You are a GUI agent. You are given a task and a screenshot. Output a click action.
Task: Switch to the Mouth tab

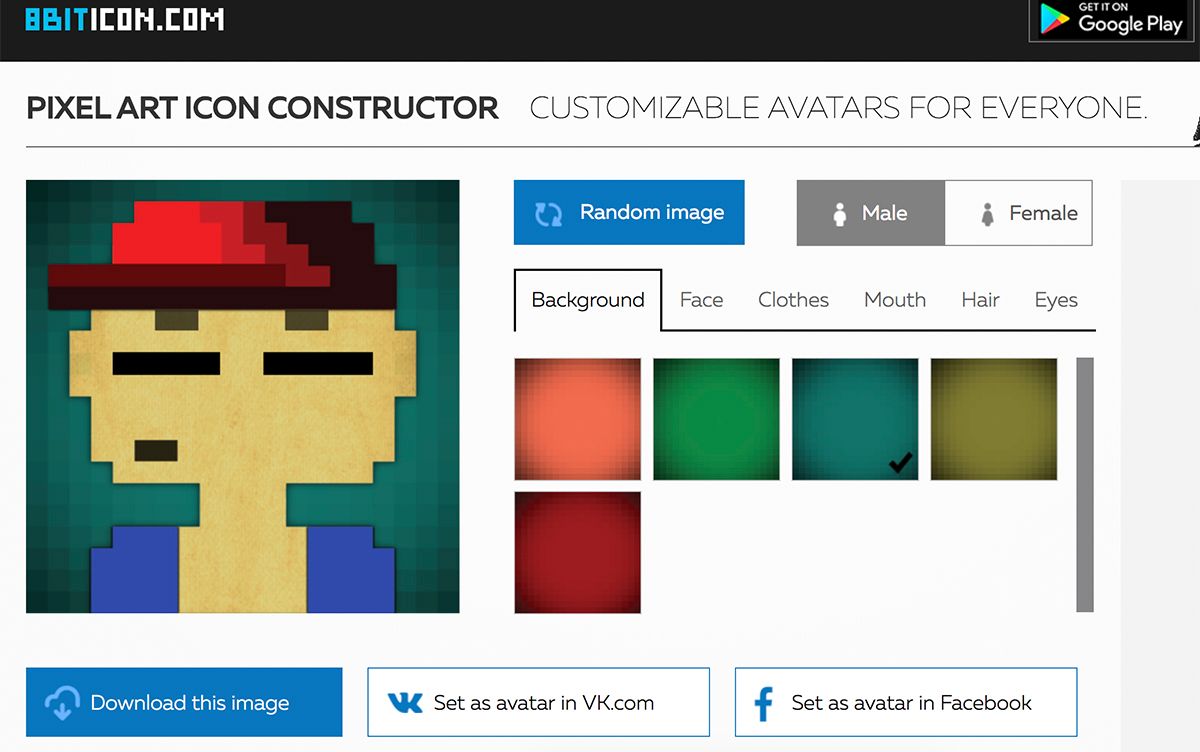click(894, 300)
